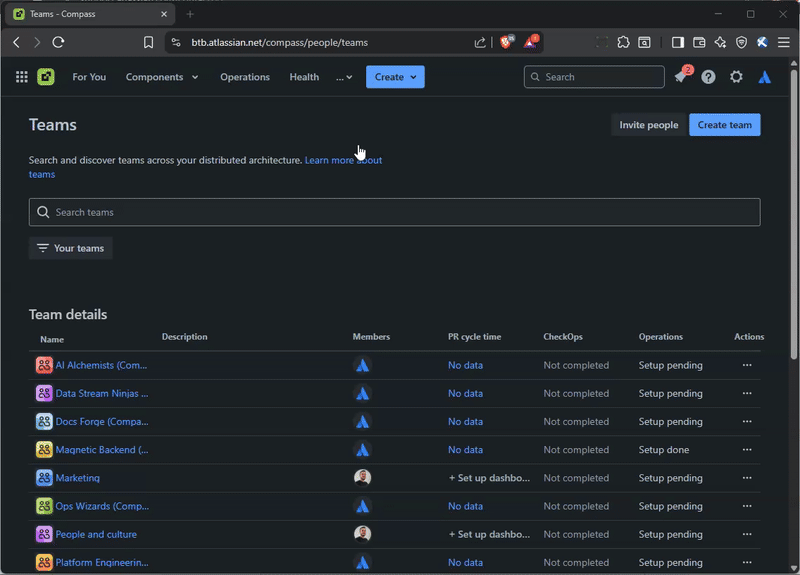This screenshot has height=575, width=800.
Task: Go to Health nav item
Action: click(x=304, y=77)
